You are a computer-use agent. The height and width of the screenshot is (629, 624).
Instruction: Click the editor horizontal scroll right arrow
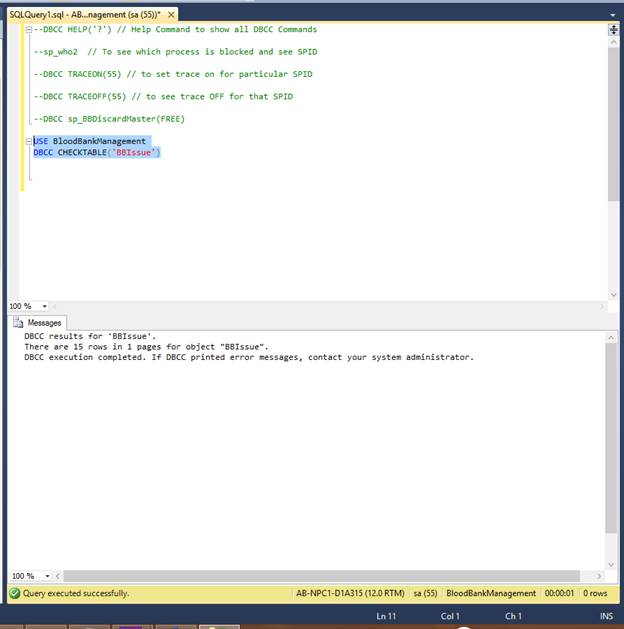602,306
